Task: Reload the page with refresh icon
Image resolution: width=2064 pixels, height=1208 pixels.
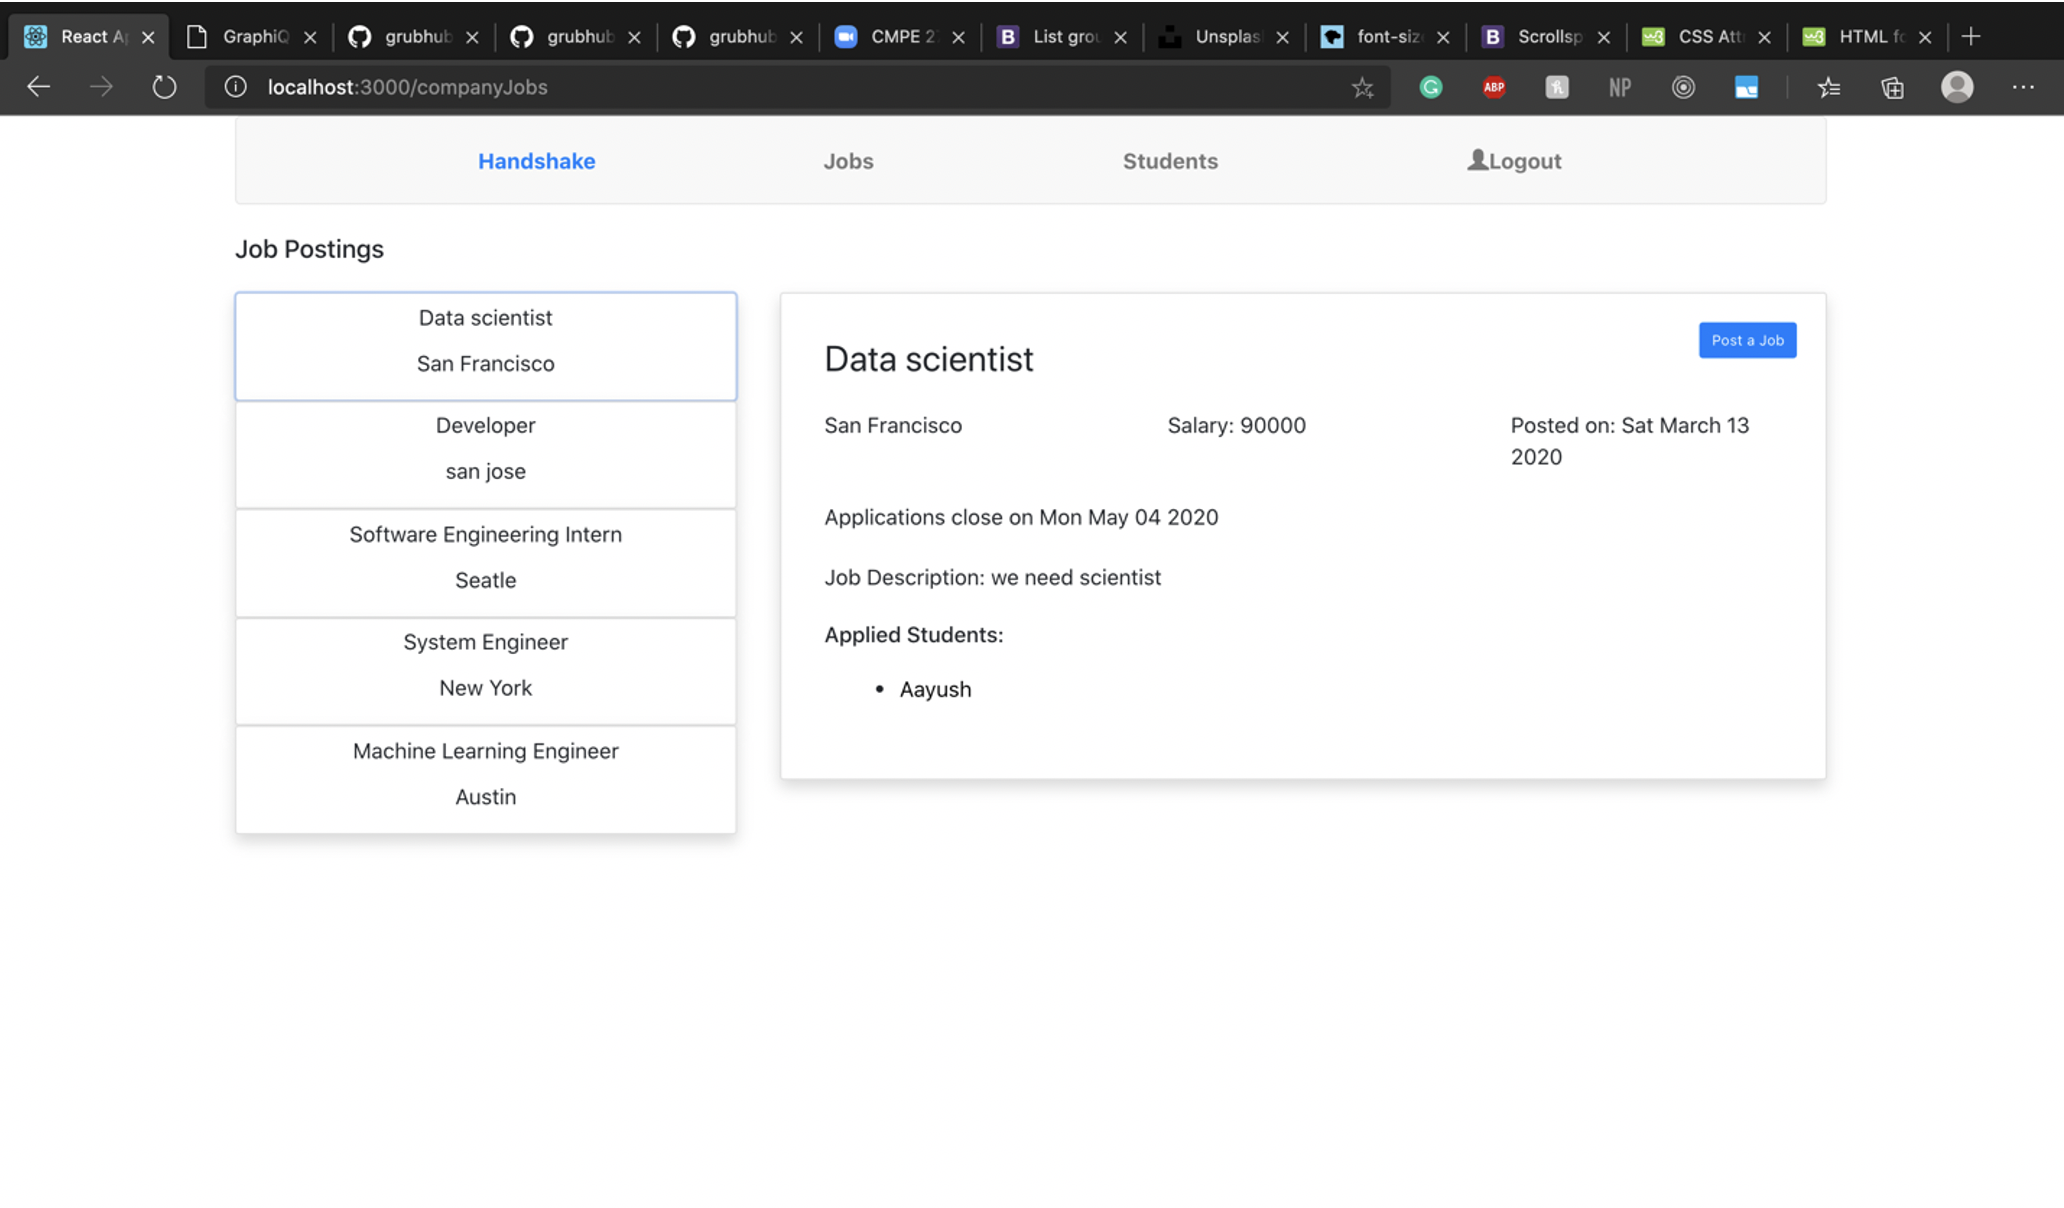Action: click(x=164, y=87)
